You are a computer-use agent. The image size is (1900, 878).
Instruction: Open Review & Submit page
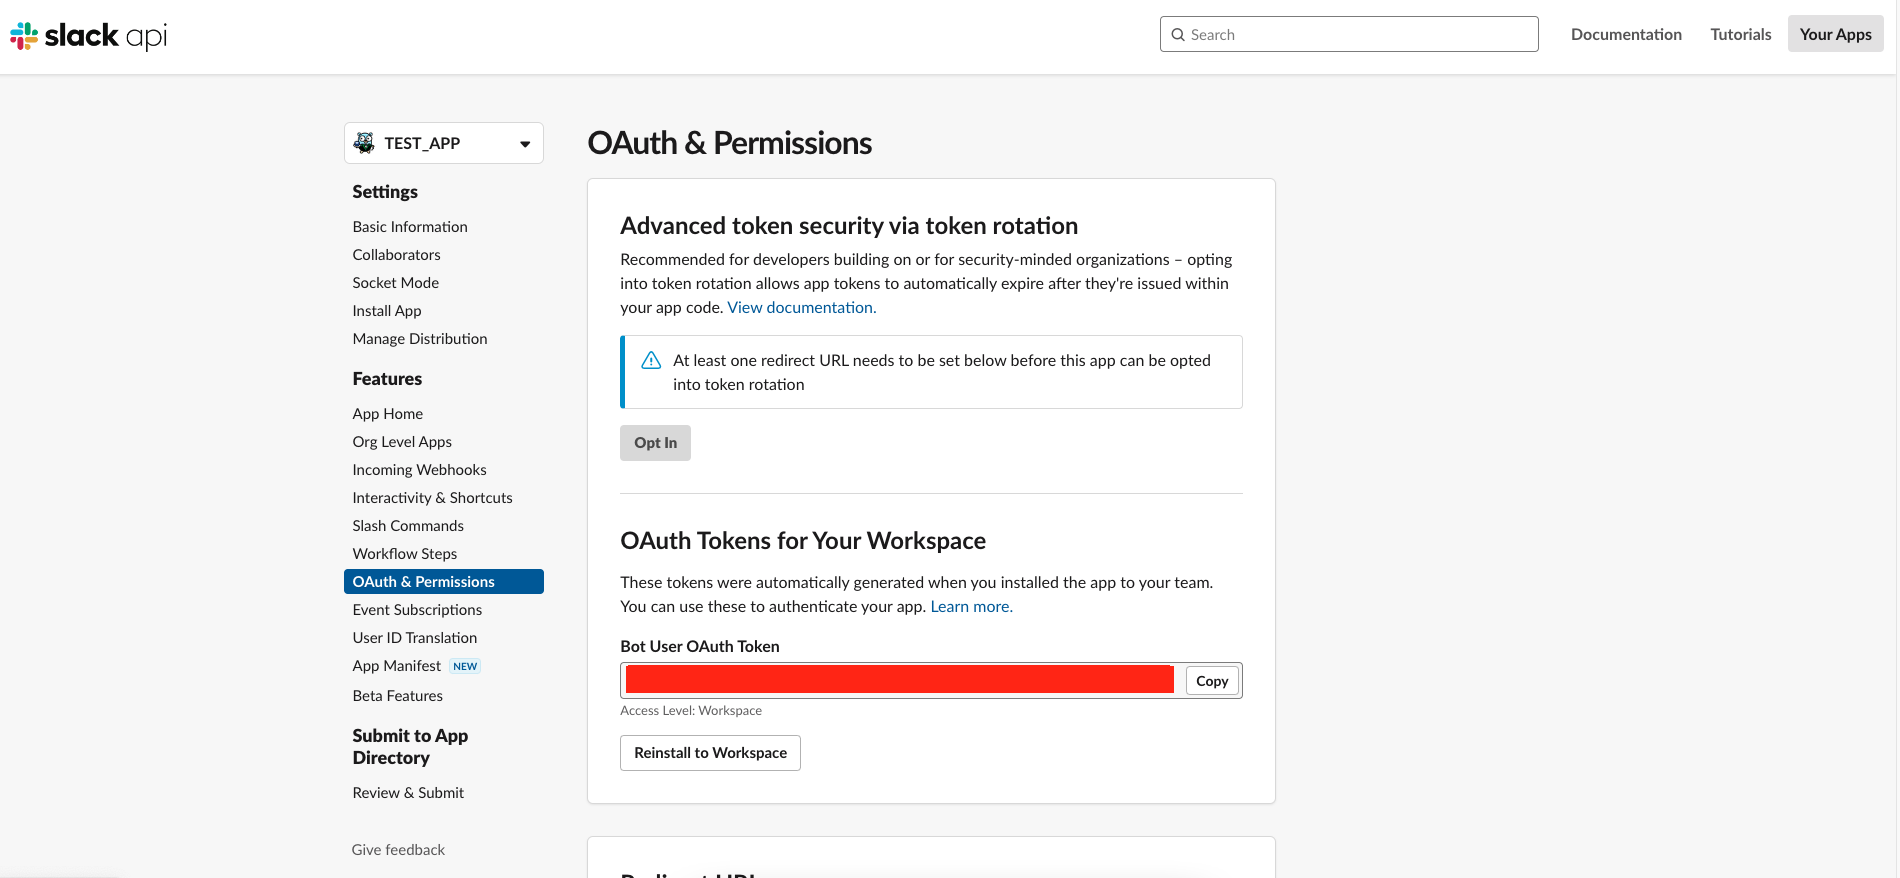[408, 793]
